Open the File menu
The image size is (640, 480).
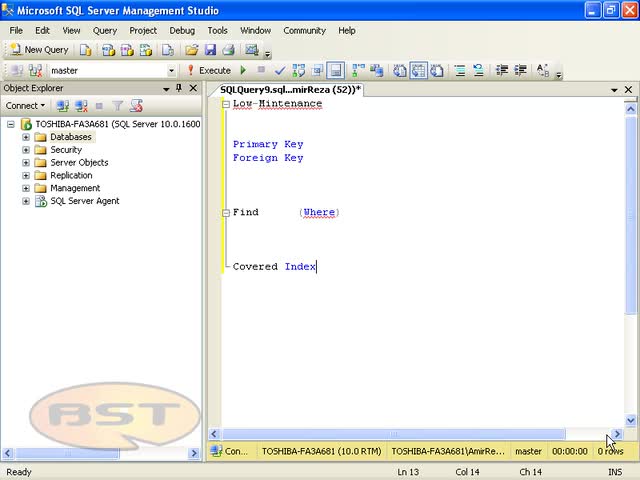click(x=16, y=31)
